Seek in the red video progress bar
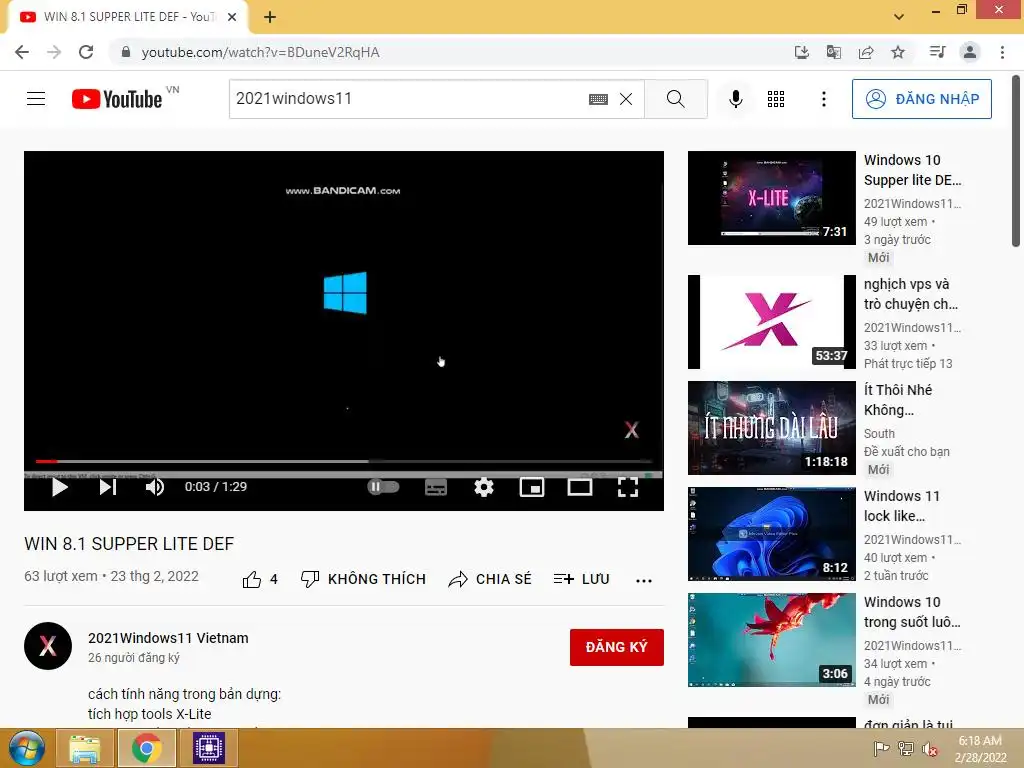The width and height of the screenshot is (1024, 768). [x=344, y=461]
